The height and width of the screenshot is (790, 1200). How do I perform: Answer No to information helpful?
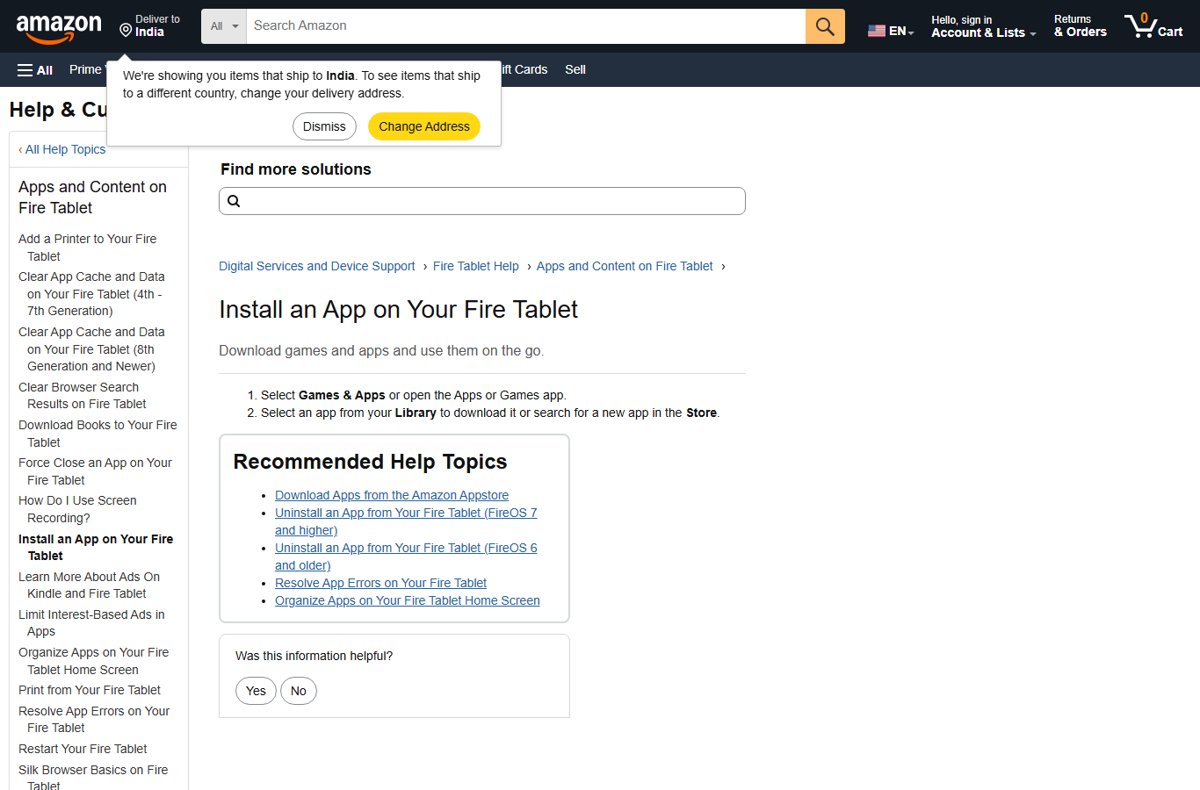[x=298, y=691]
